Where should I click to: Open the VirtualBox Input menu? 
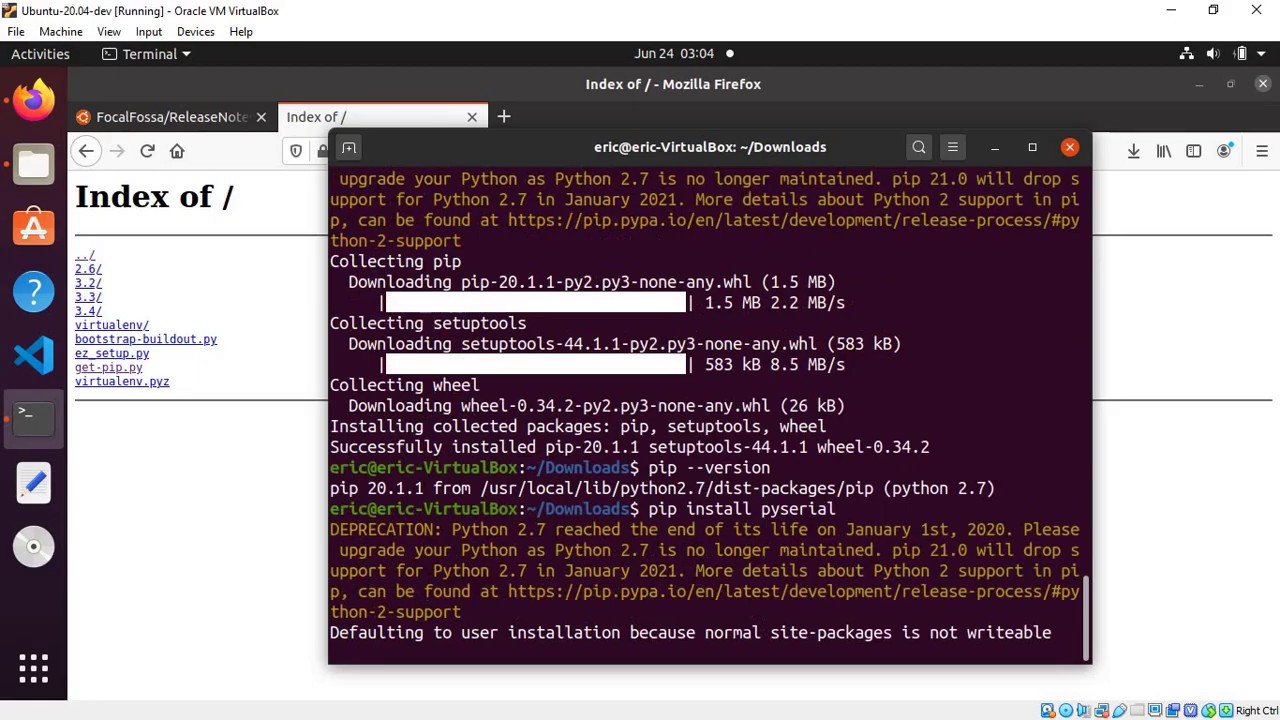coord(149,32)
